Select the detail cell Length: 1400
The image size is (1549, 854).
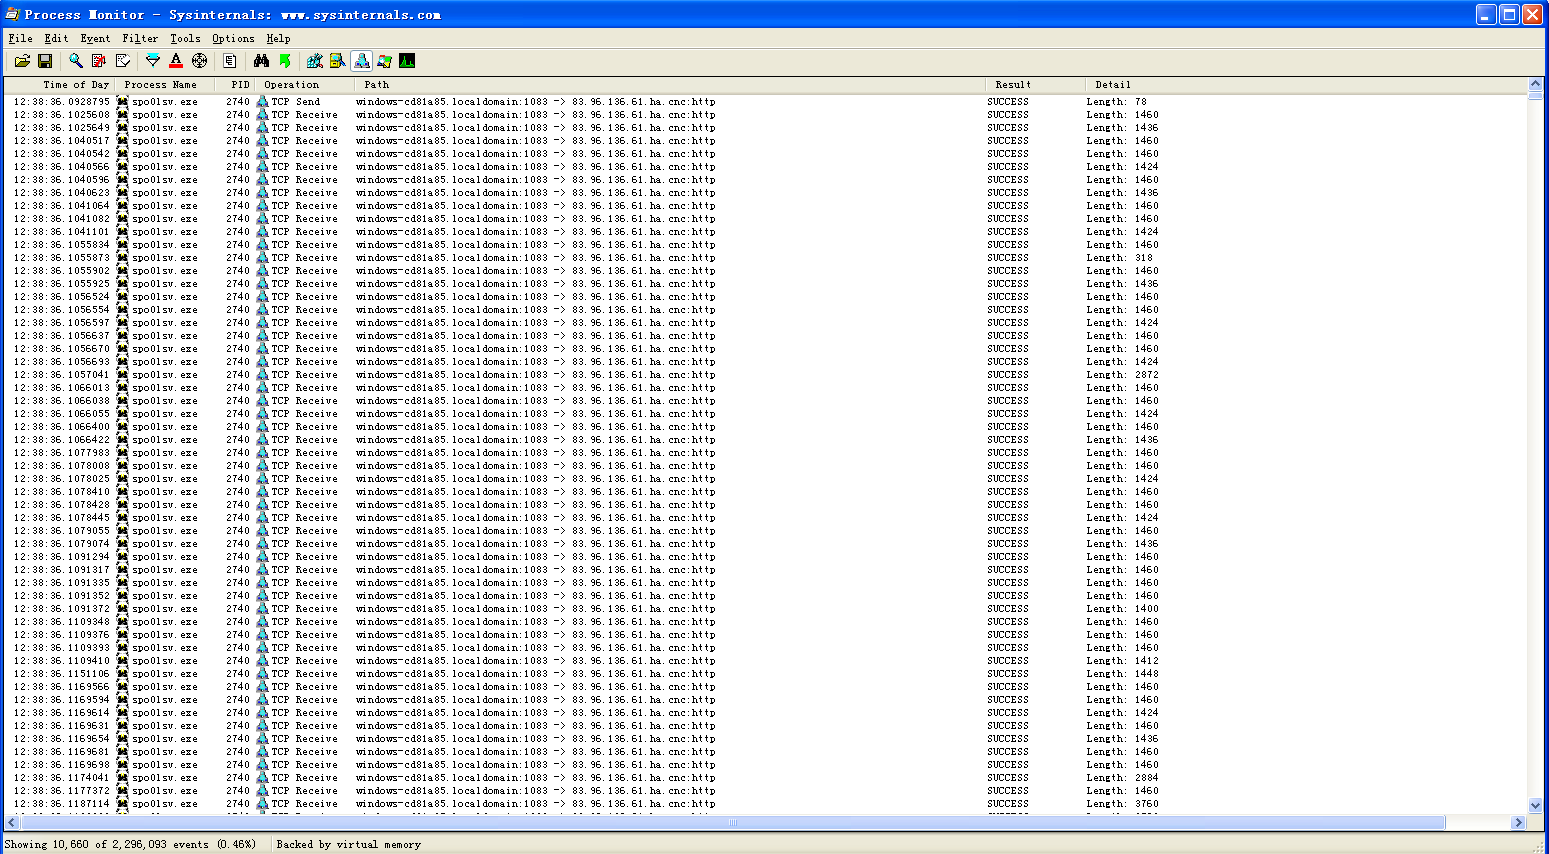[x=1123, y=609]
